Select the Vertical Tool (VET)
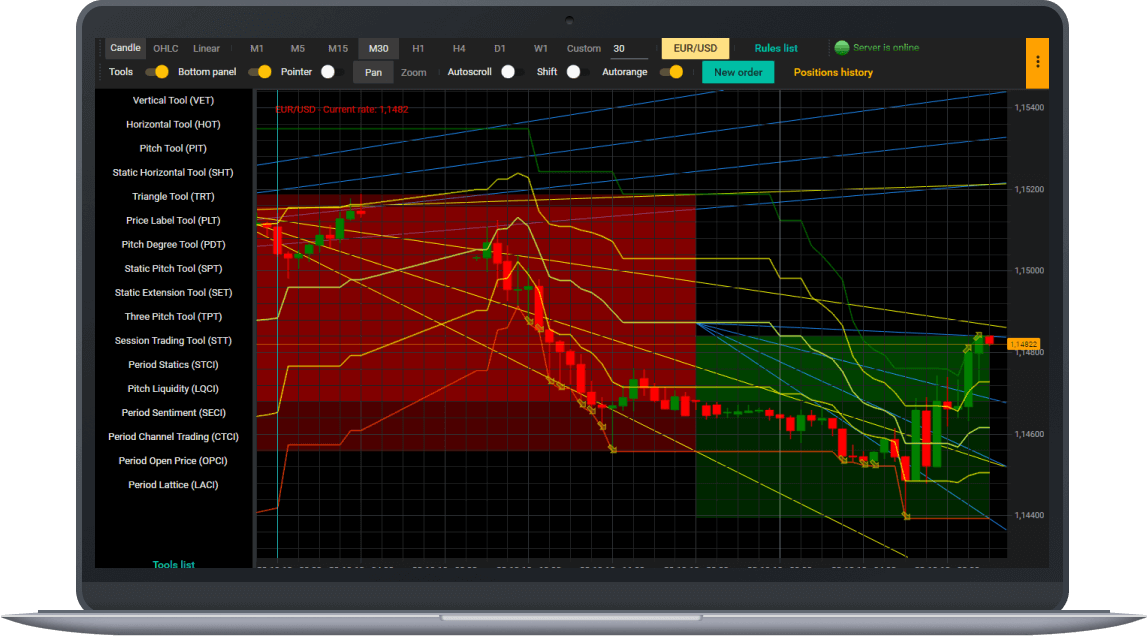 click(x=172, y=100)
